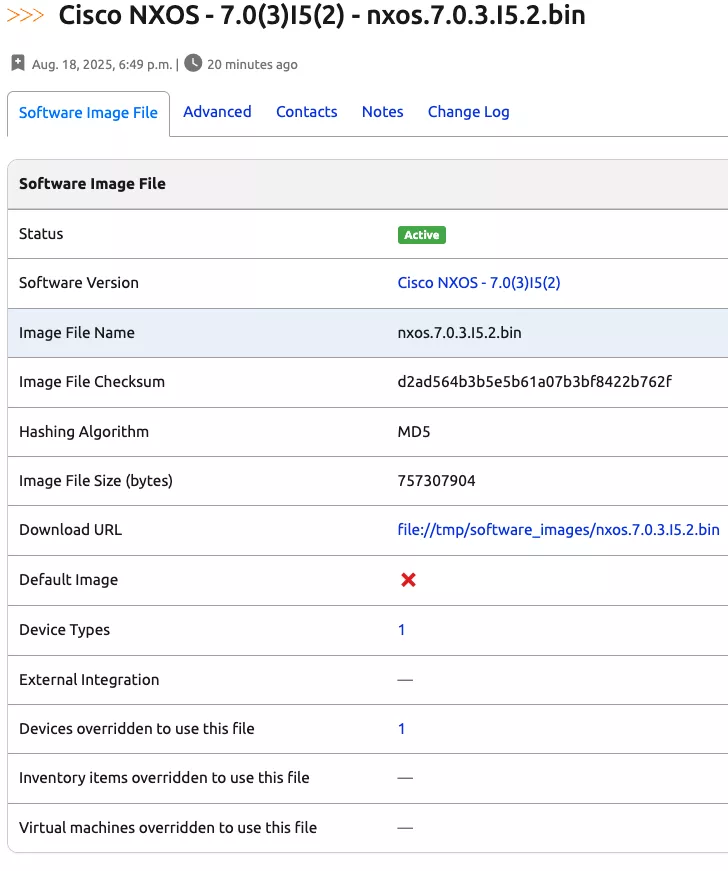Click the Image File Checksum hash value

click(534, 382)
